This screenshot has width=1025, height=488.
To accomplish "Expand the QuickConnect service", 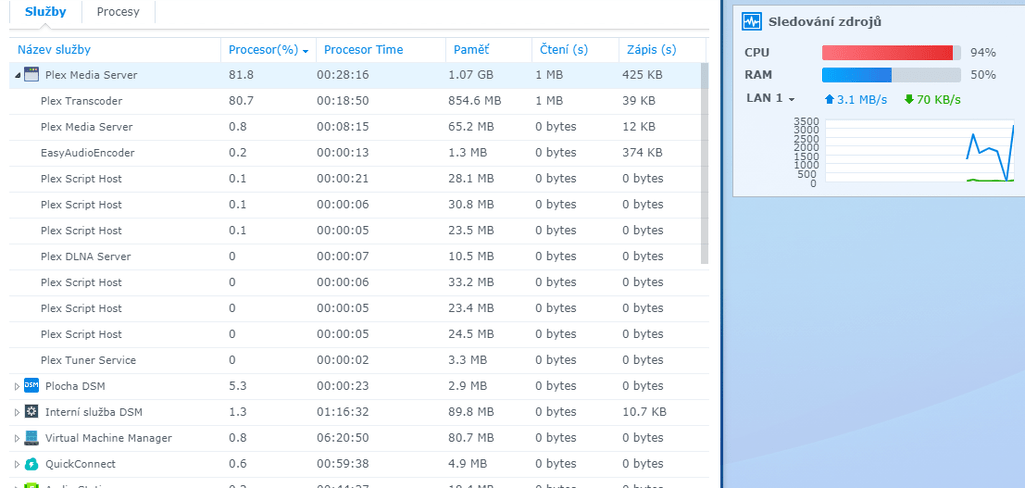I will click(17, 464).
